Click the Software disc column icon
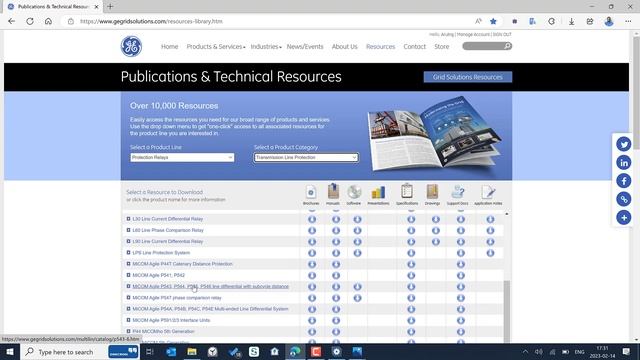Viewport: 640px width, 360px height. click(x=354, y=192)
